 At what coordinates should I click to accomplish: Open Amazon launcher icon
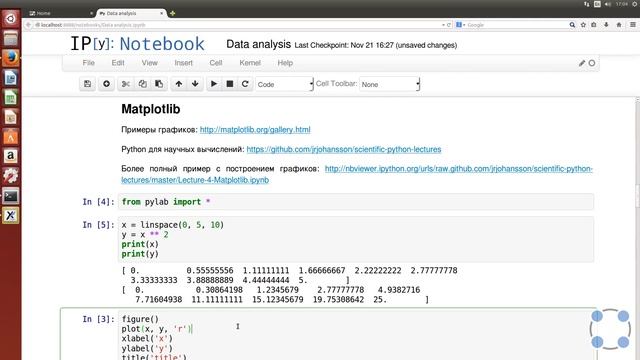coord(11,156)
